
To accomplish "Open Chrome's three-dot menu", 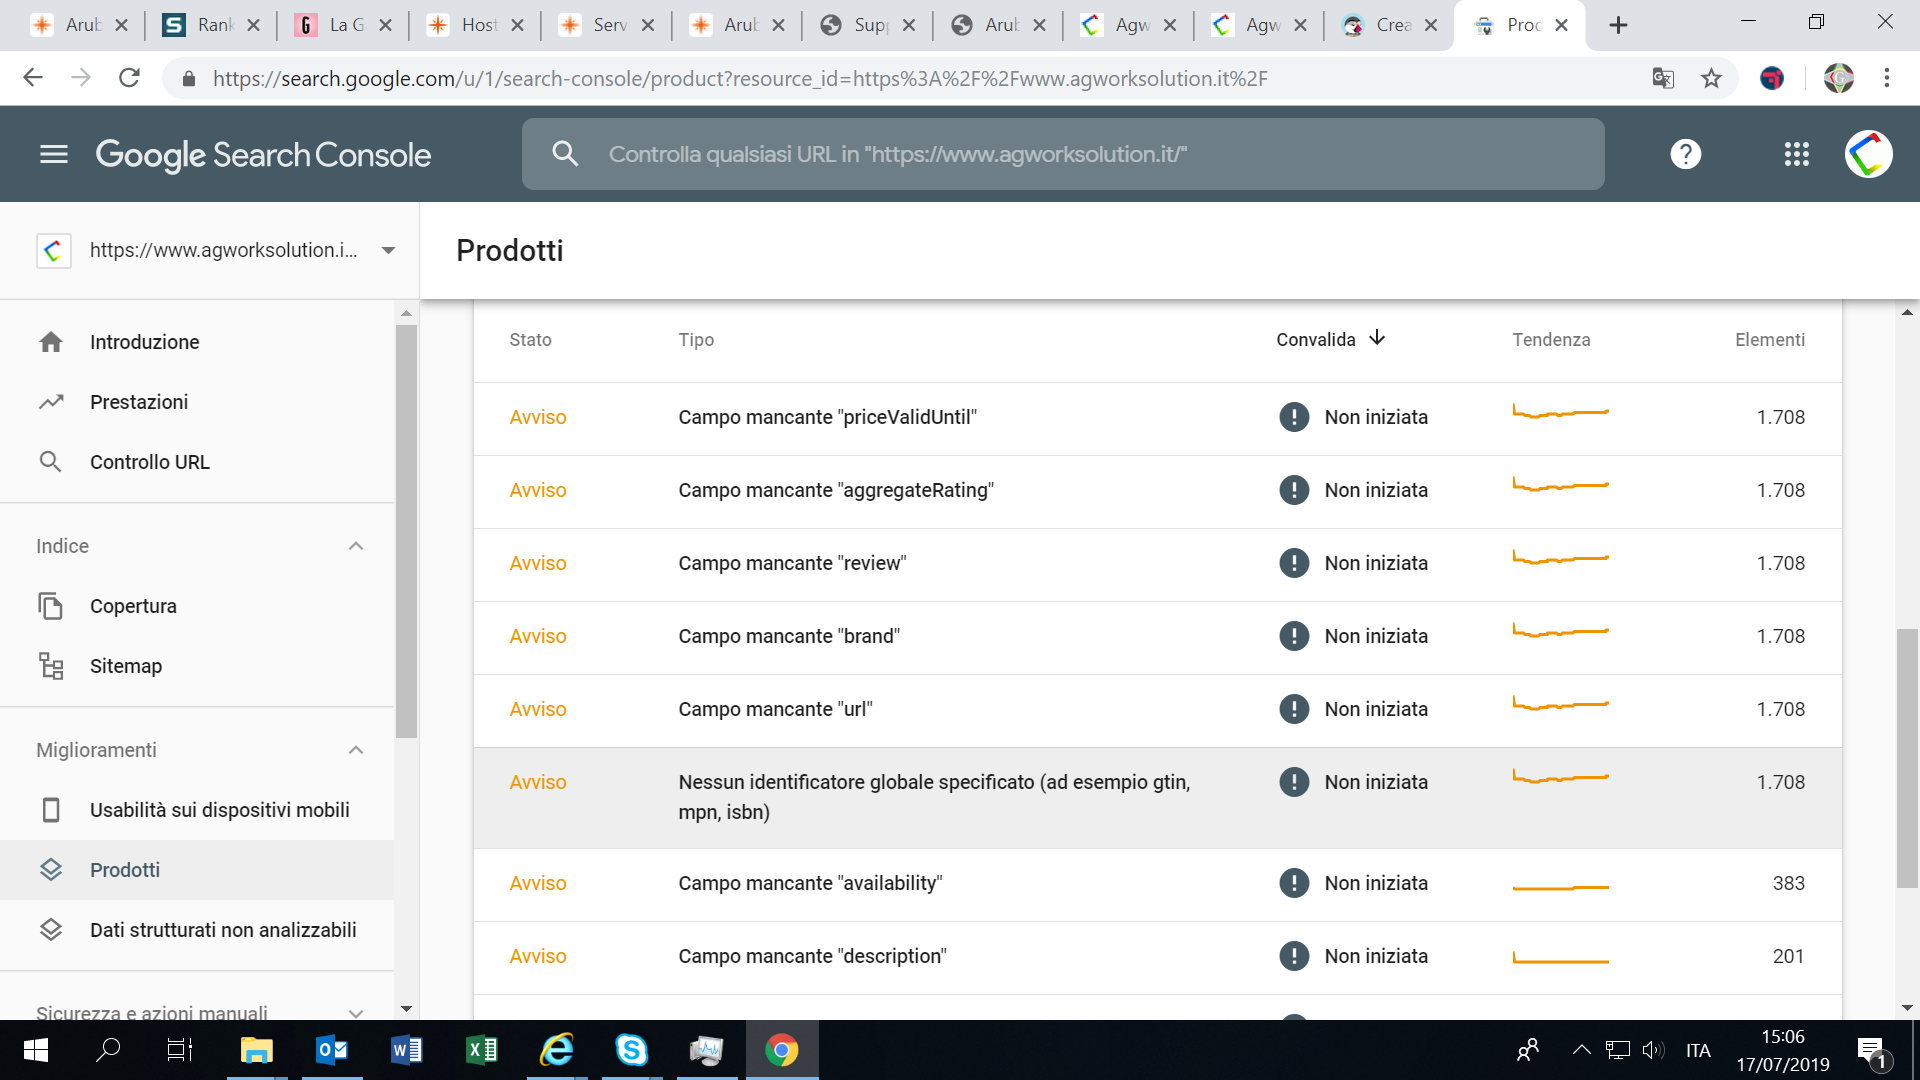I will (1887, 78).
